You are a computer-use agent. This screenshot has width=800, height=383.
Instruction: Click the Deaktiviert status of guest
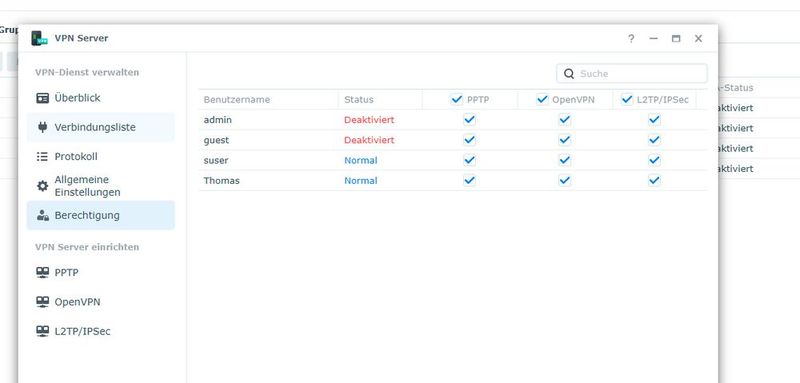pyautogui.click(x=369, y=140)
